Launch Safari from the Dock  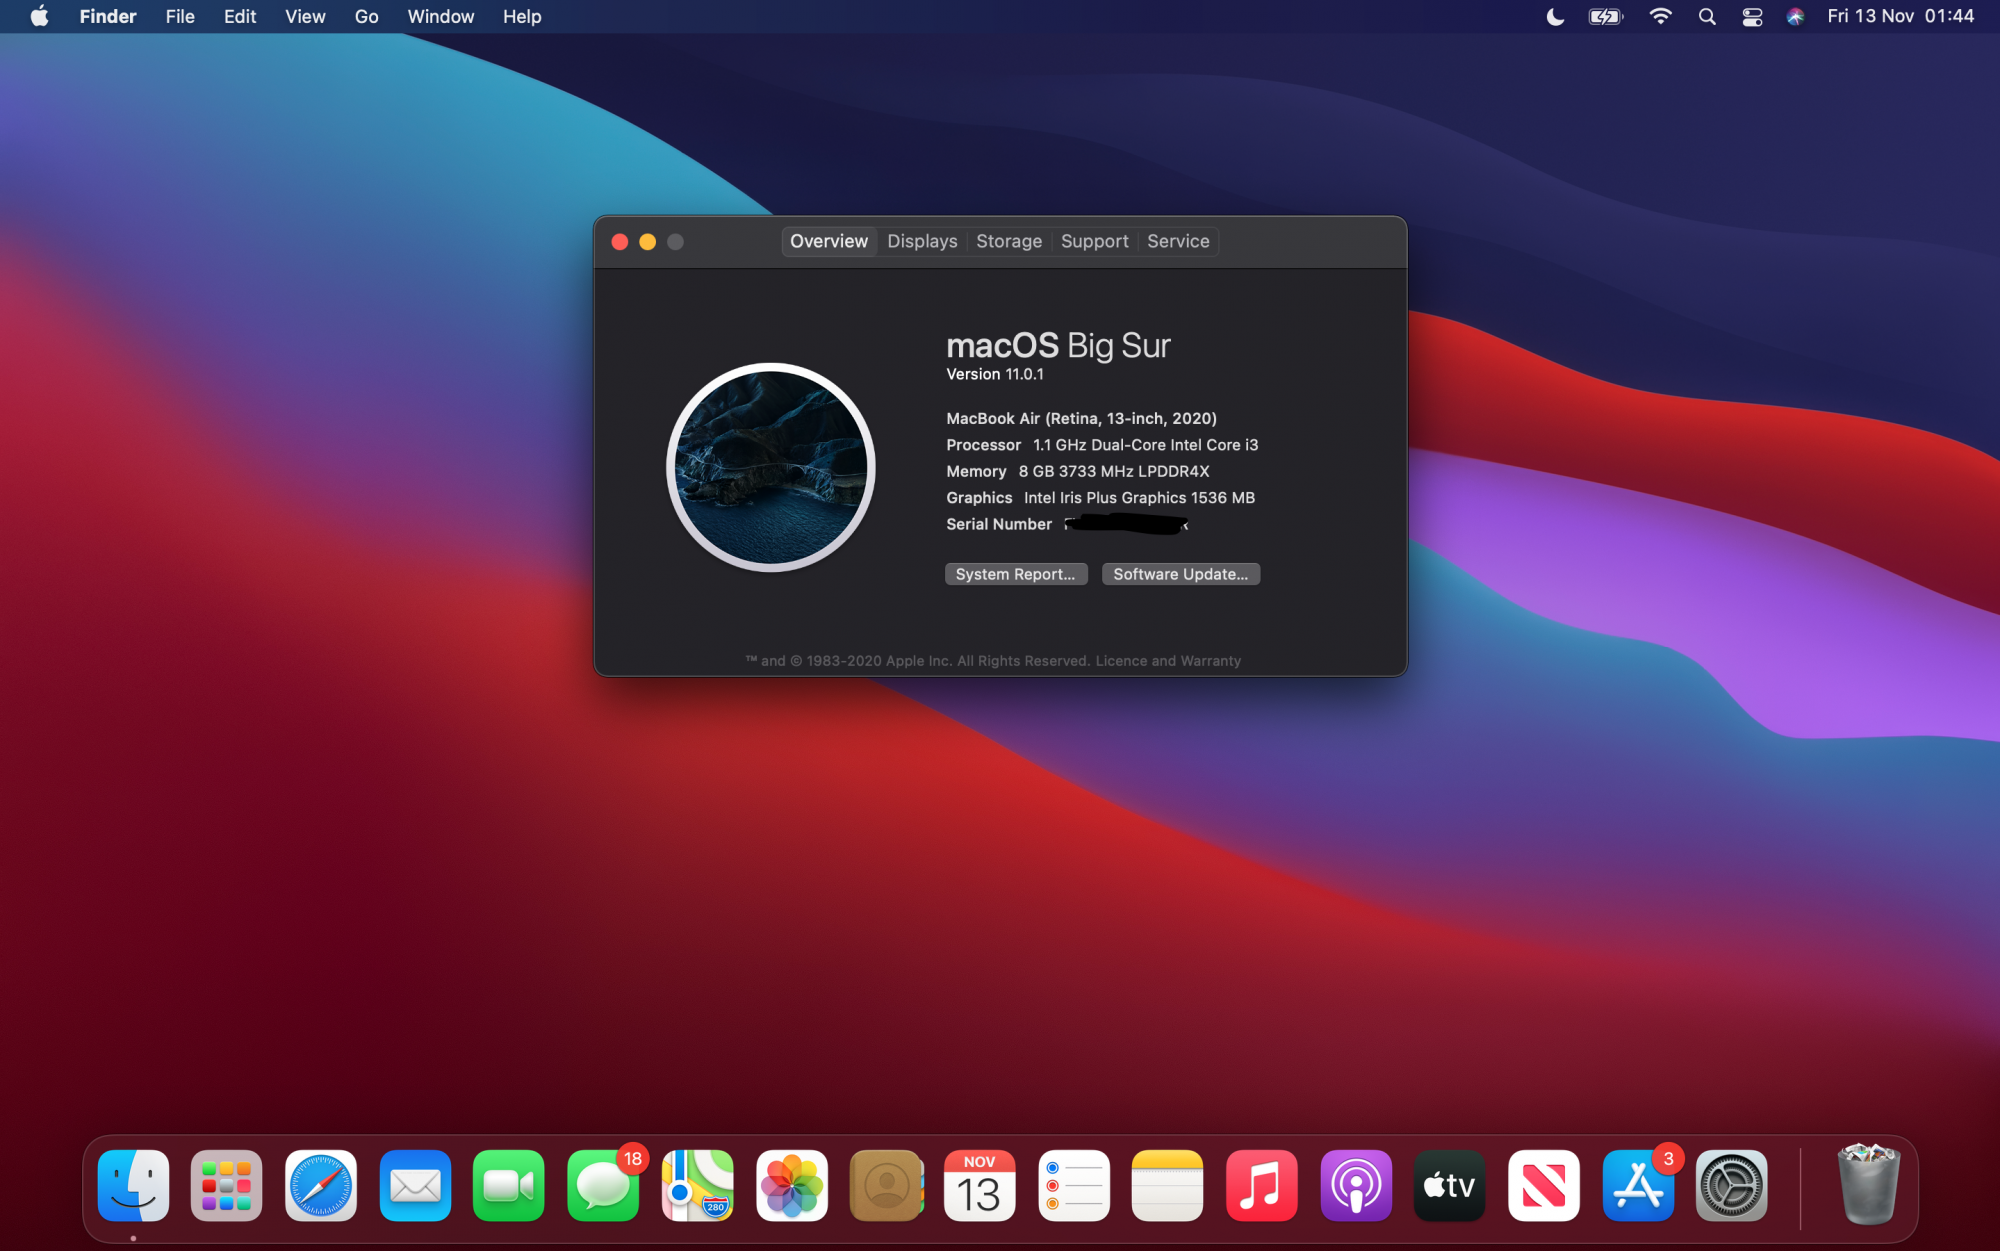pyautogui.click(x=321, y=1186)
